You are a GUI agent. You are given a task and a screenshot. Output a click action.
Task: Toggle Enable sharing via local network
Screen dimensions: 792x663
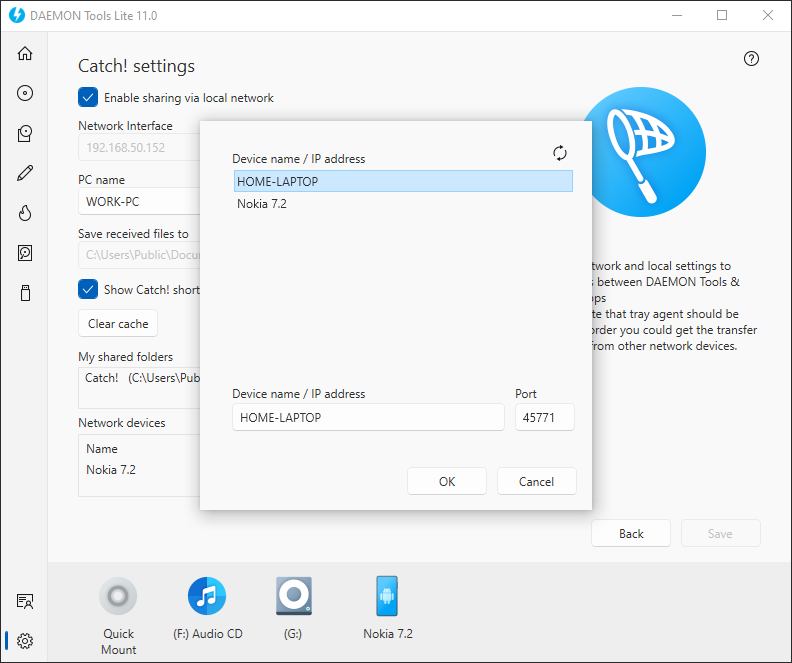[x=88, y=97]
